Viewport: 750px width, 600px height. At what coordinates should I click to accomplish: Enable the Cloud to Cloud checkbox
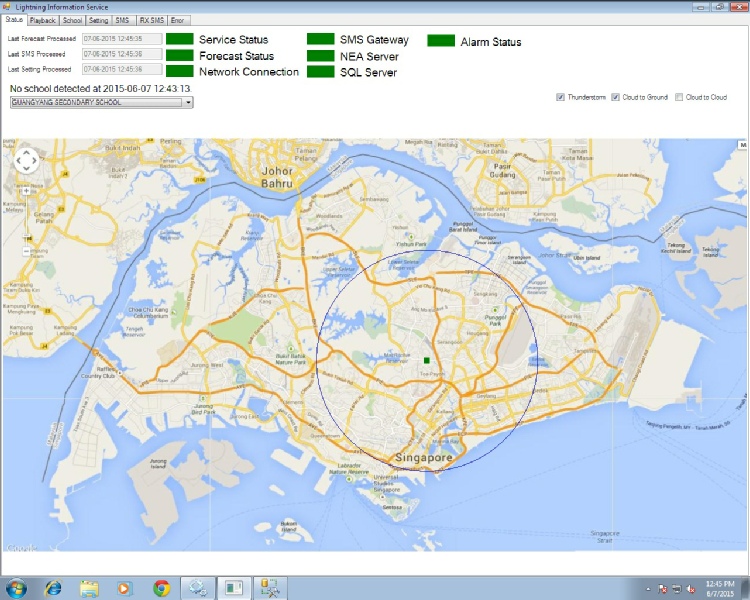click(679, 97)
